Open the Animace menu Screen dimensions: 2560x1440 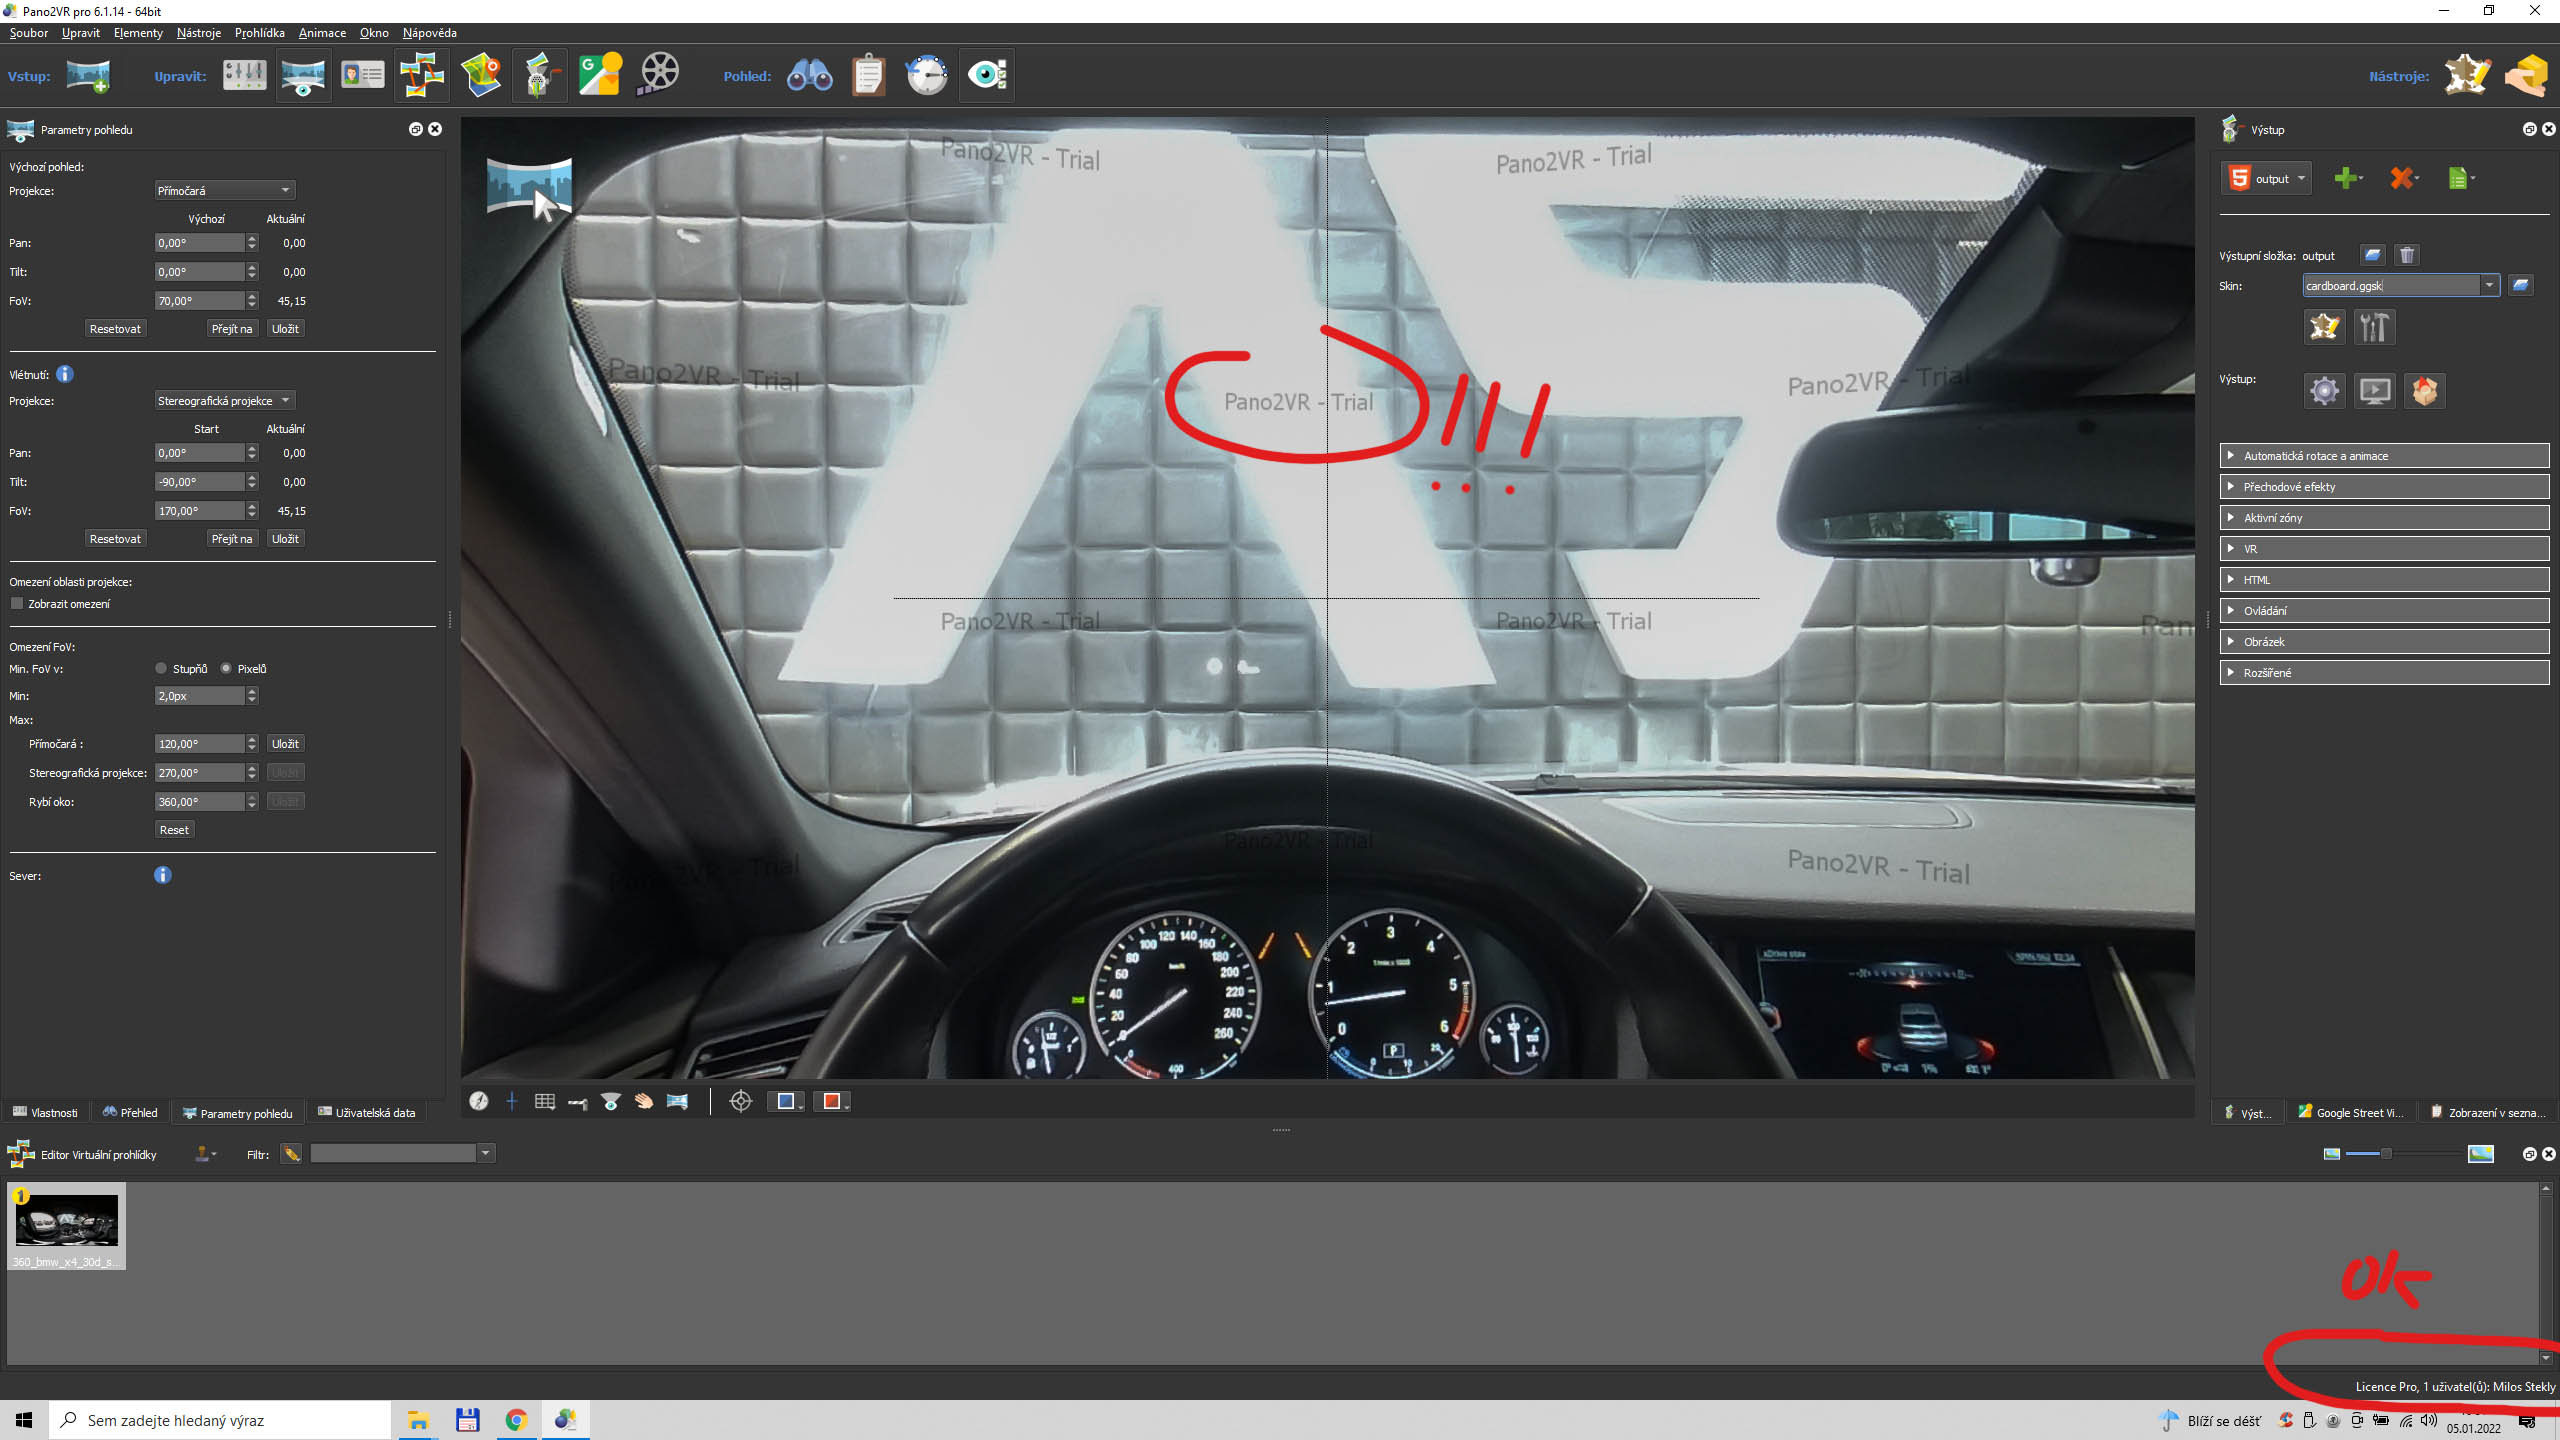pos(322,33)
